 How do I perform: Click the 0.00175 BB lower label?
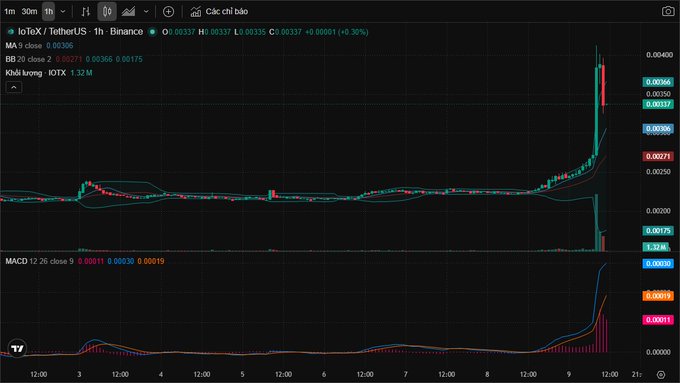[x=658, y=231]
